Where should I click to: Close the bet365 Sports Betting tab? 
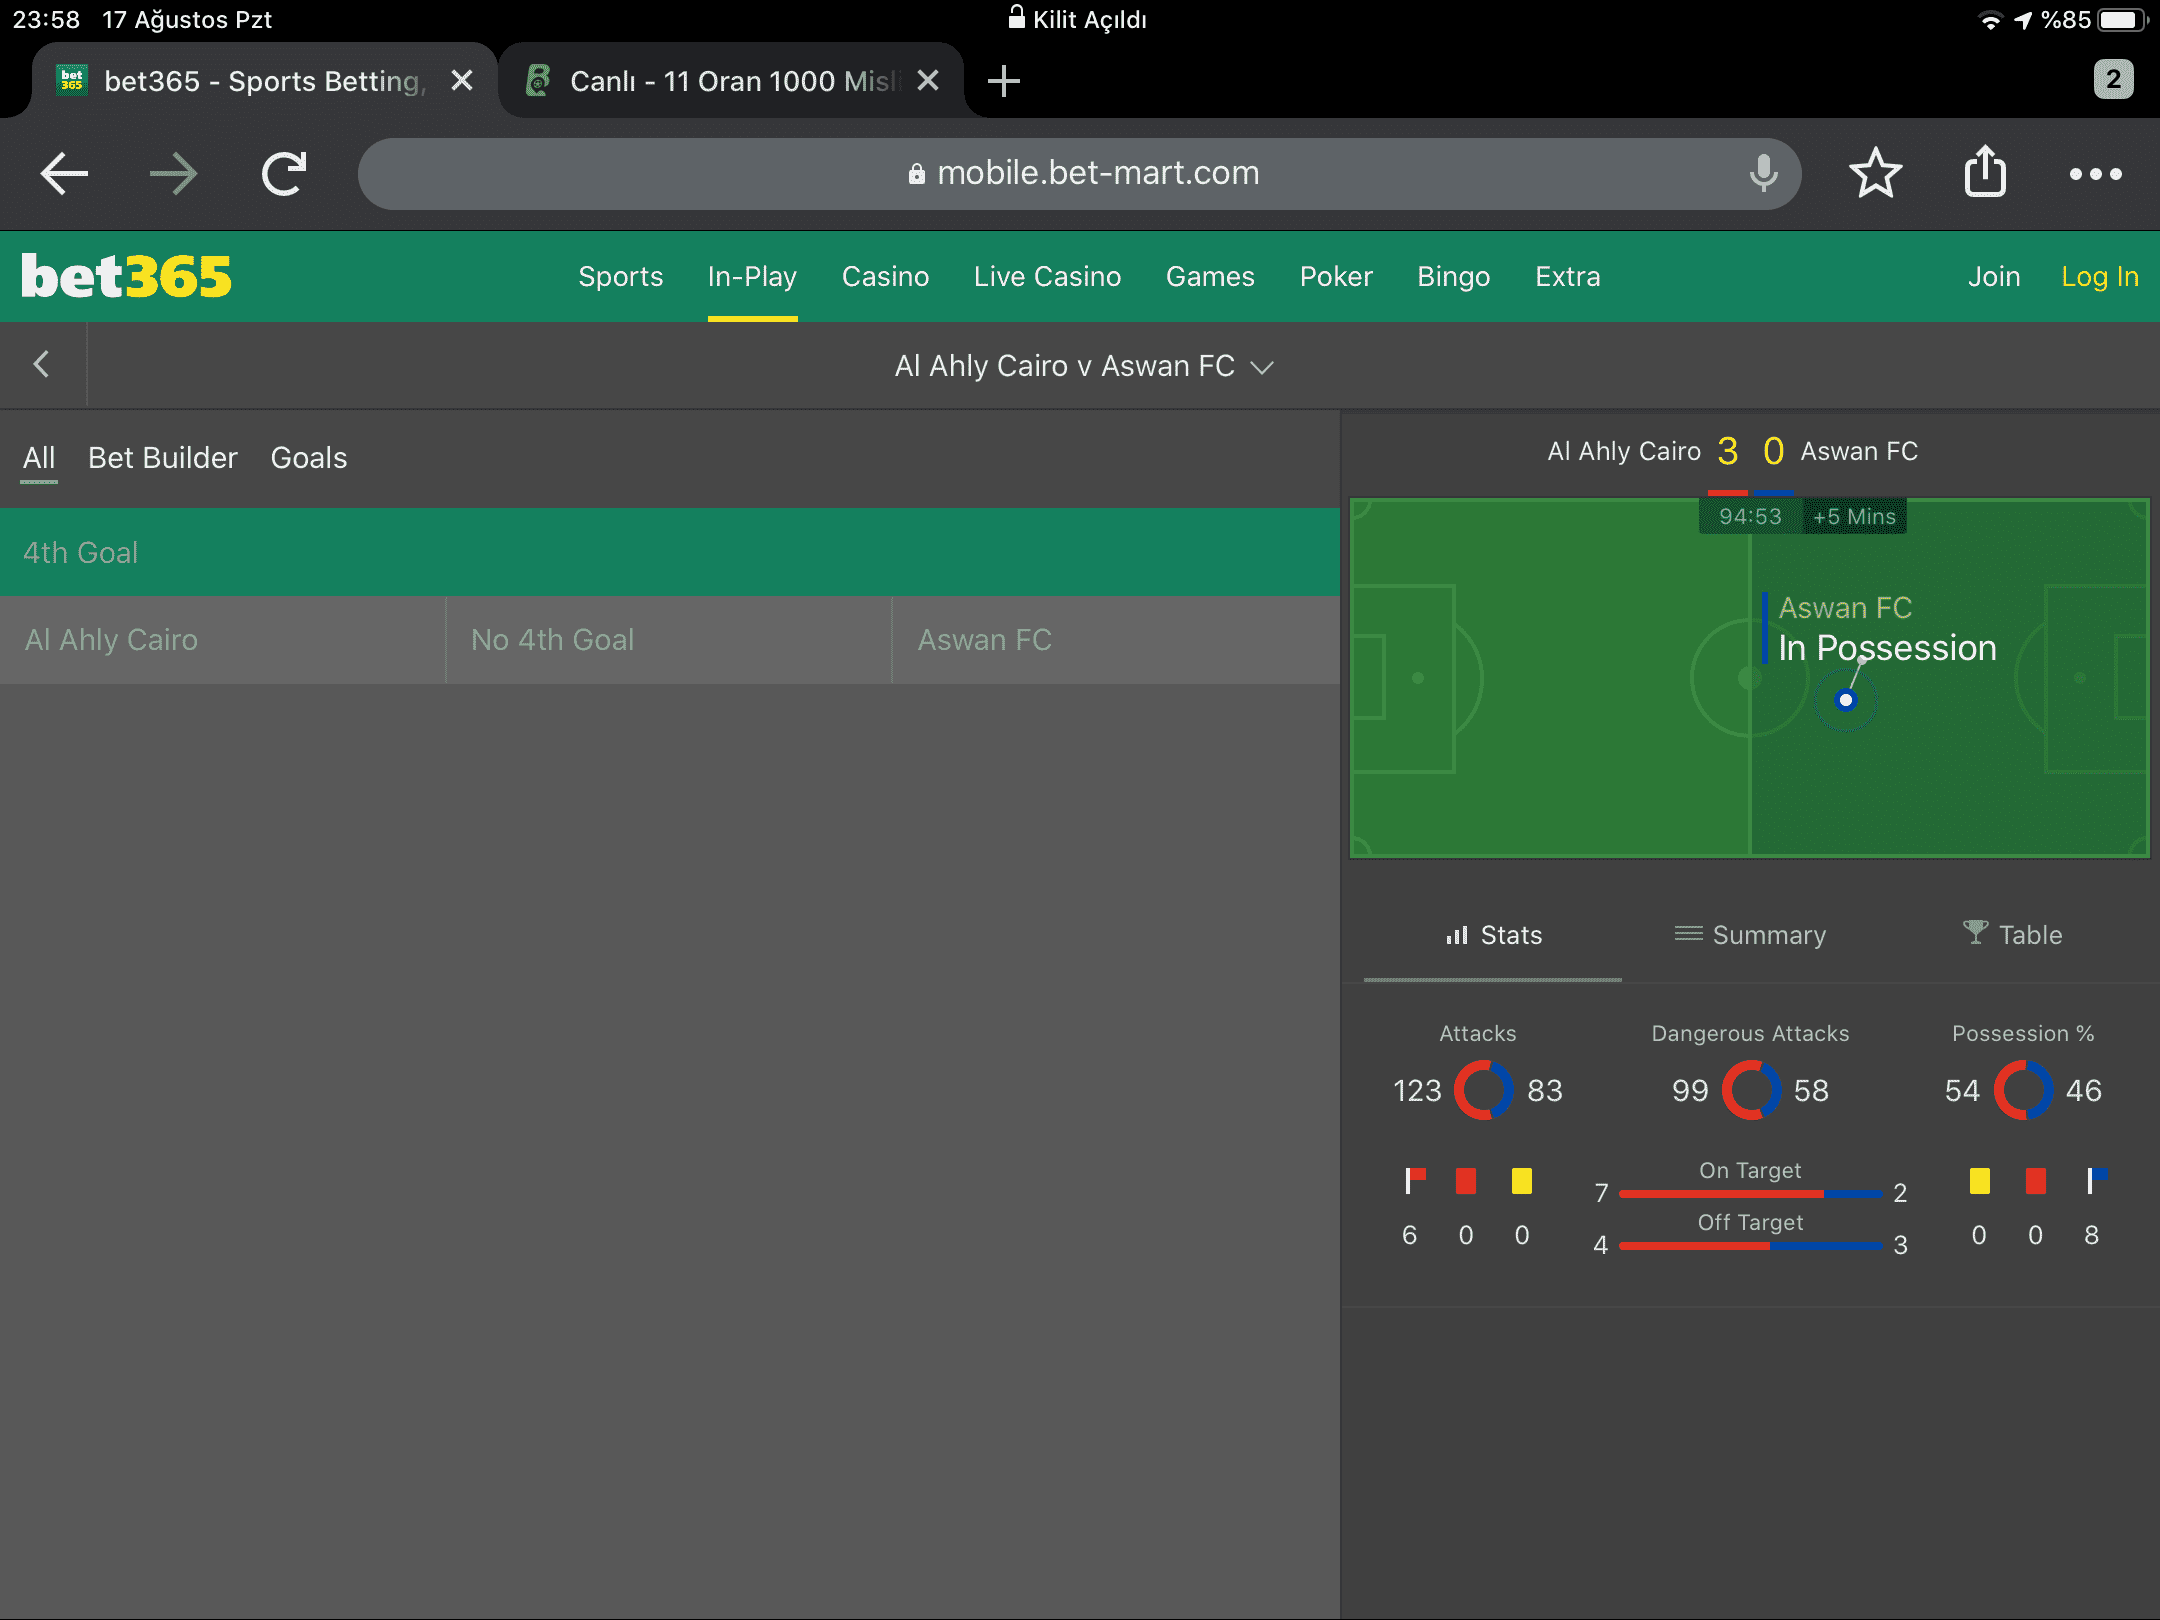coord(461,80)
